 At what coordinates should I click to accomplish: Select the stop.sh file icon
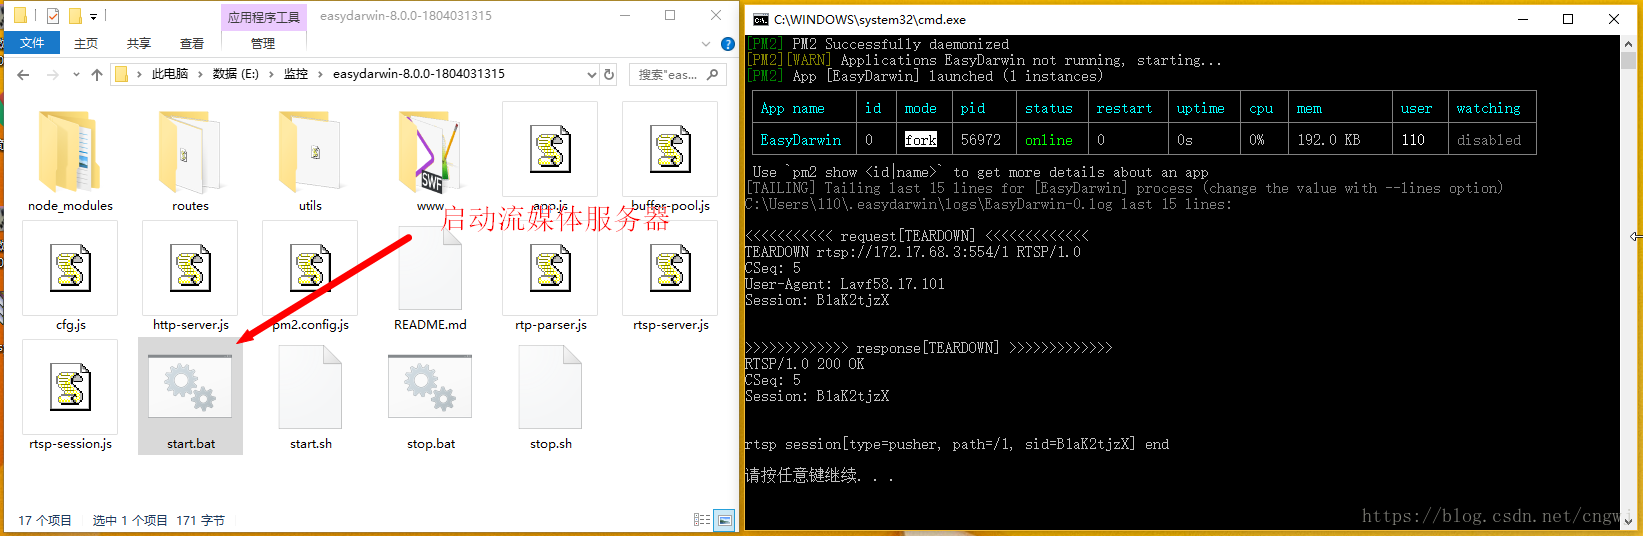pyautogui.click(x=550, y=387)
